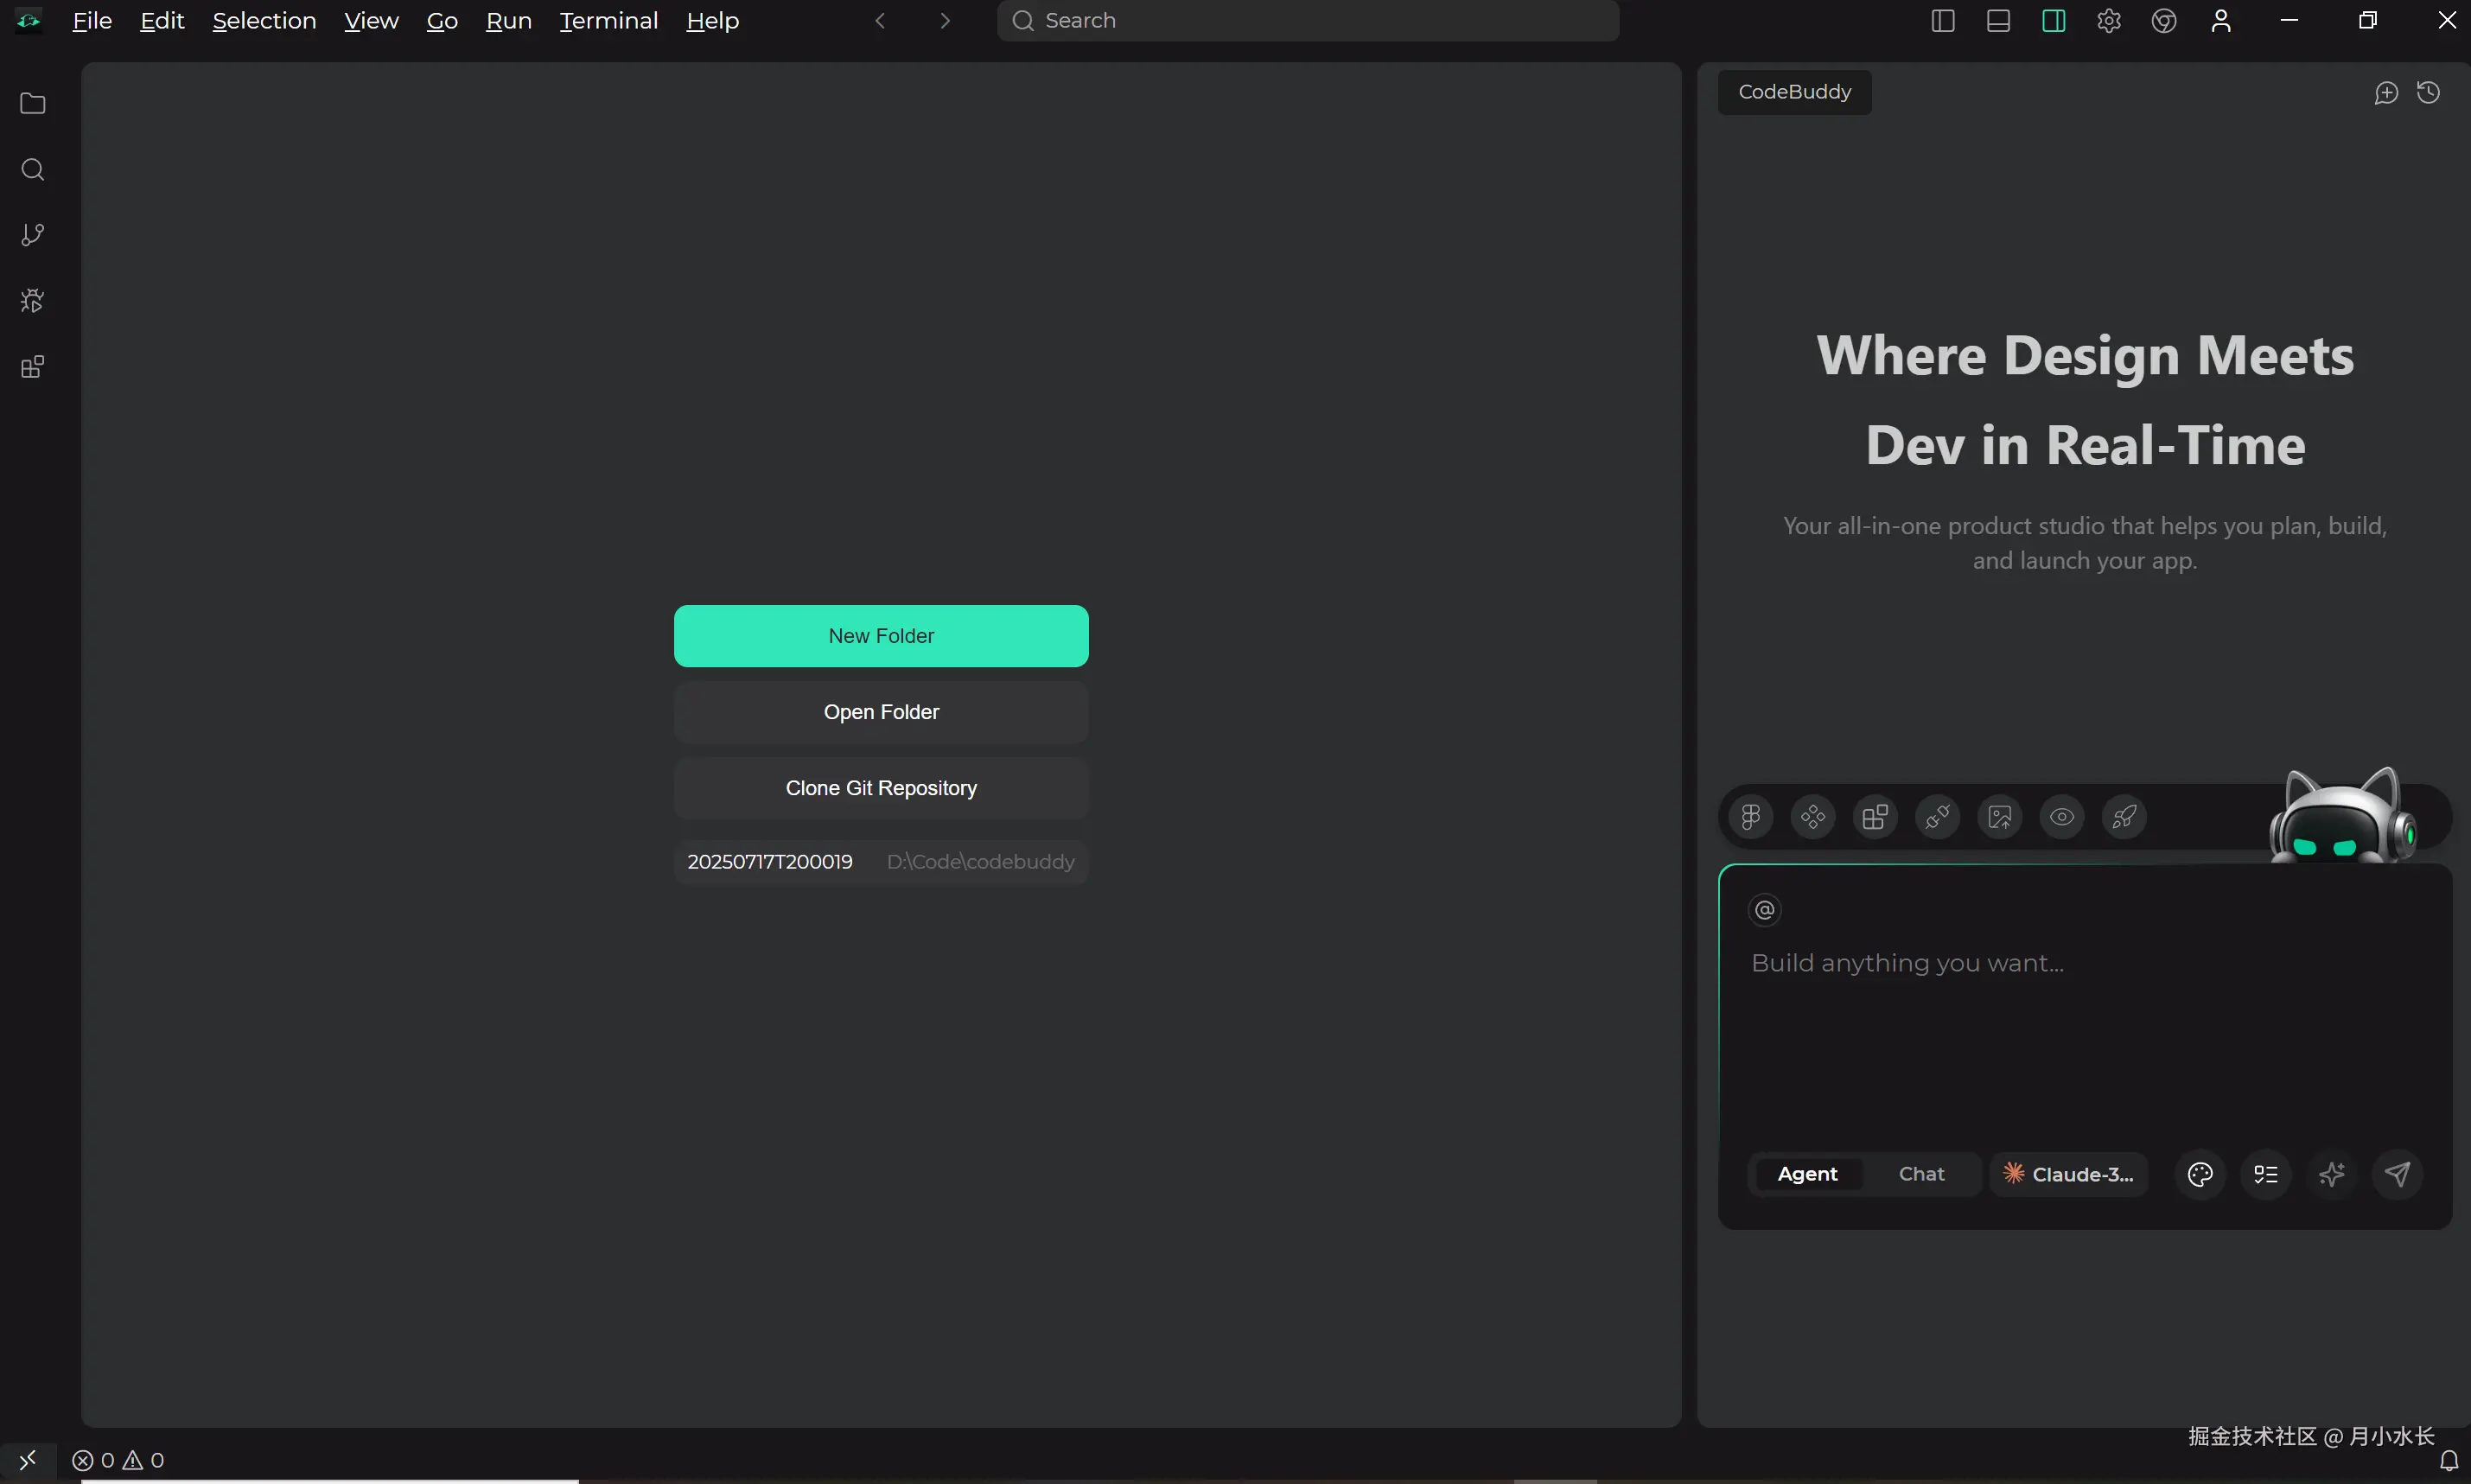
Task: Click the send message paper-plane icon
Action: pyautogui.click(x=2397, y=1174)
